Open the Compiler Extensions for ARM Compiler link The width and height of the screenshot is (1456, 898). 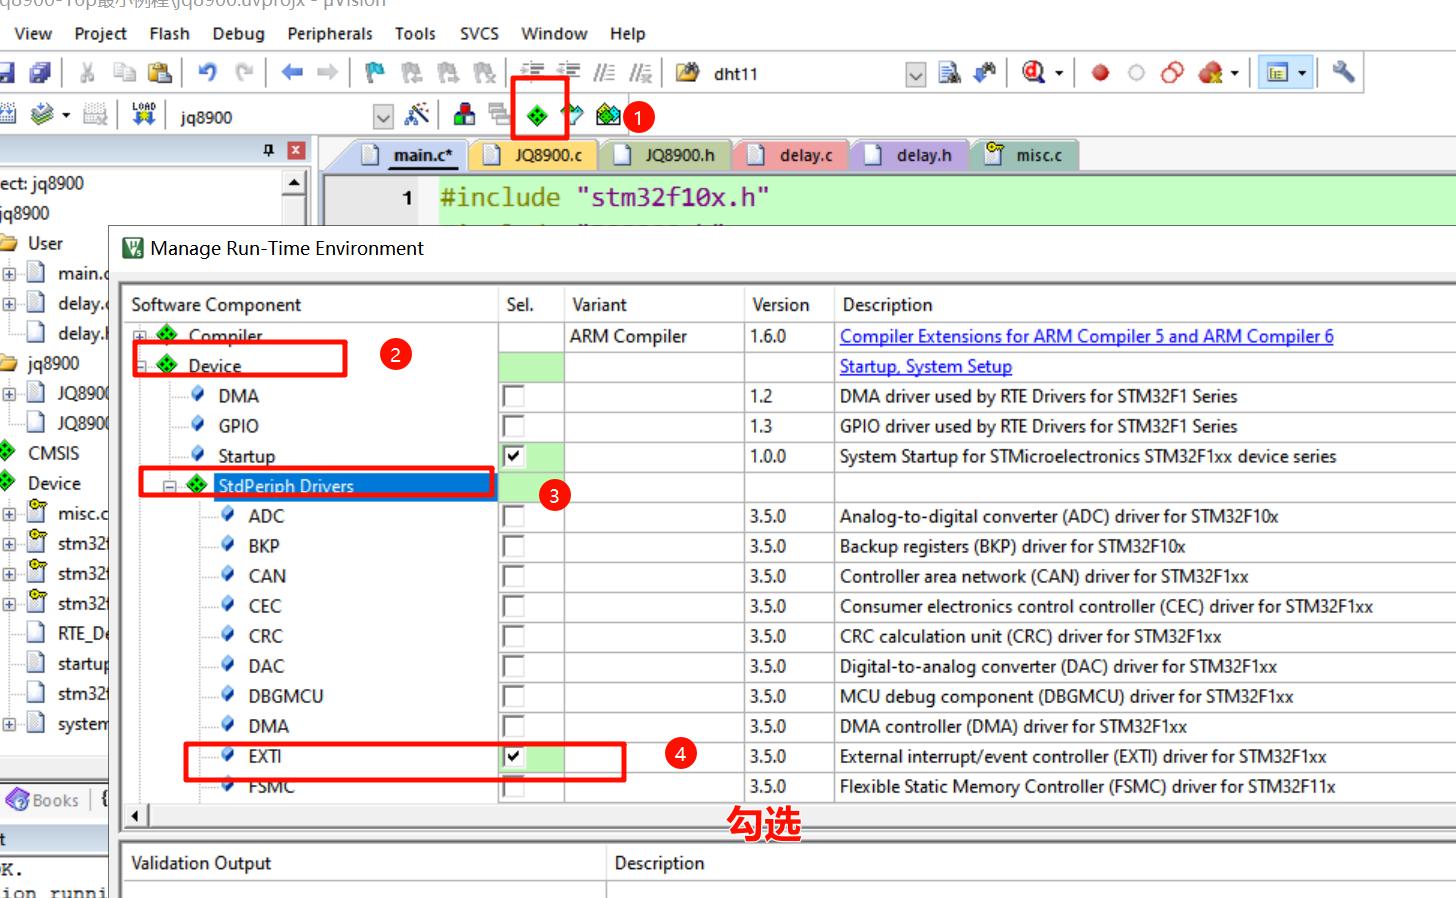(x=1086, y=336)
